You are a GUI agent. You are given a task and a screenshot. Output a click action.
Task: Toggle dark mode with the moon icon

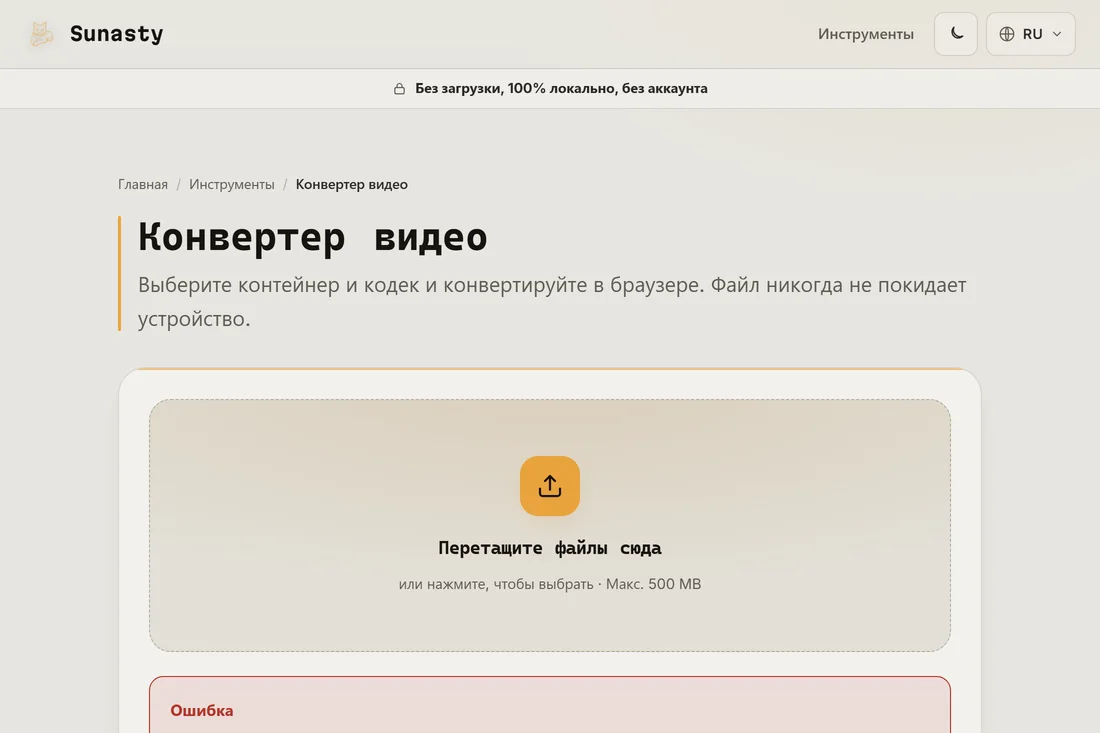tap(955, 34)
